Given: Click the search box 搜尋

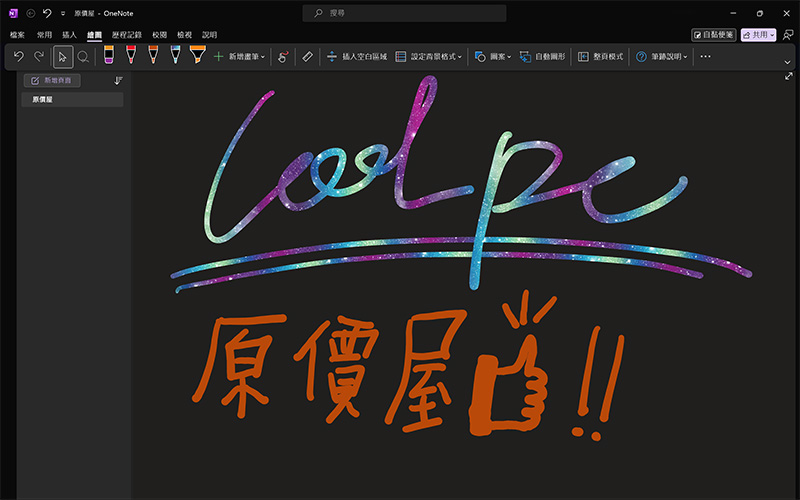Looking at the screenshot, I should click(x=404, y=13).
